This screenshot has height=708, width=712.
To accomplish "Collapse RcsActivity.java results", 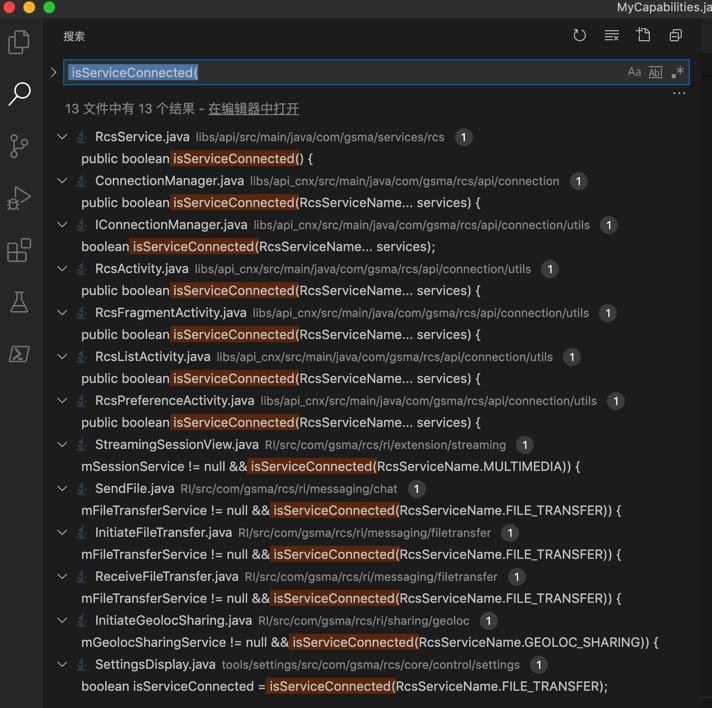I will [x=62, y=268].
